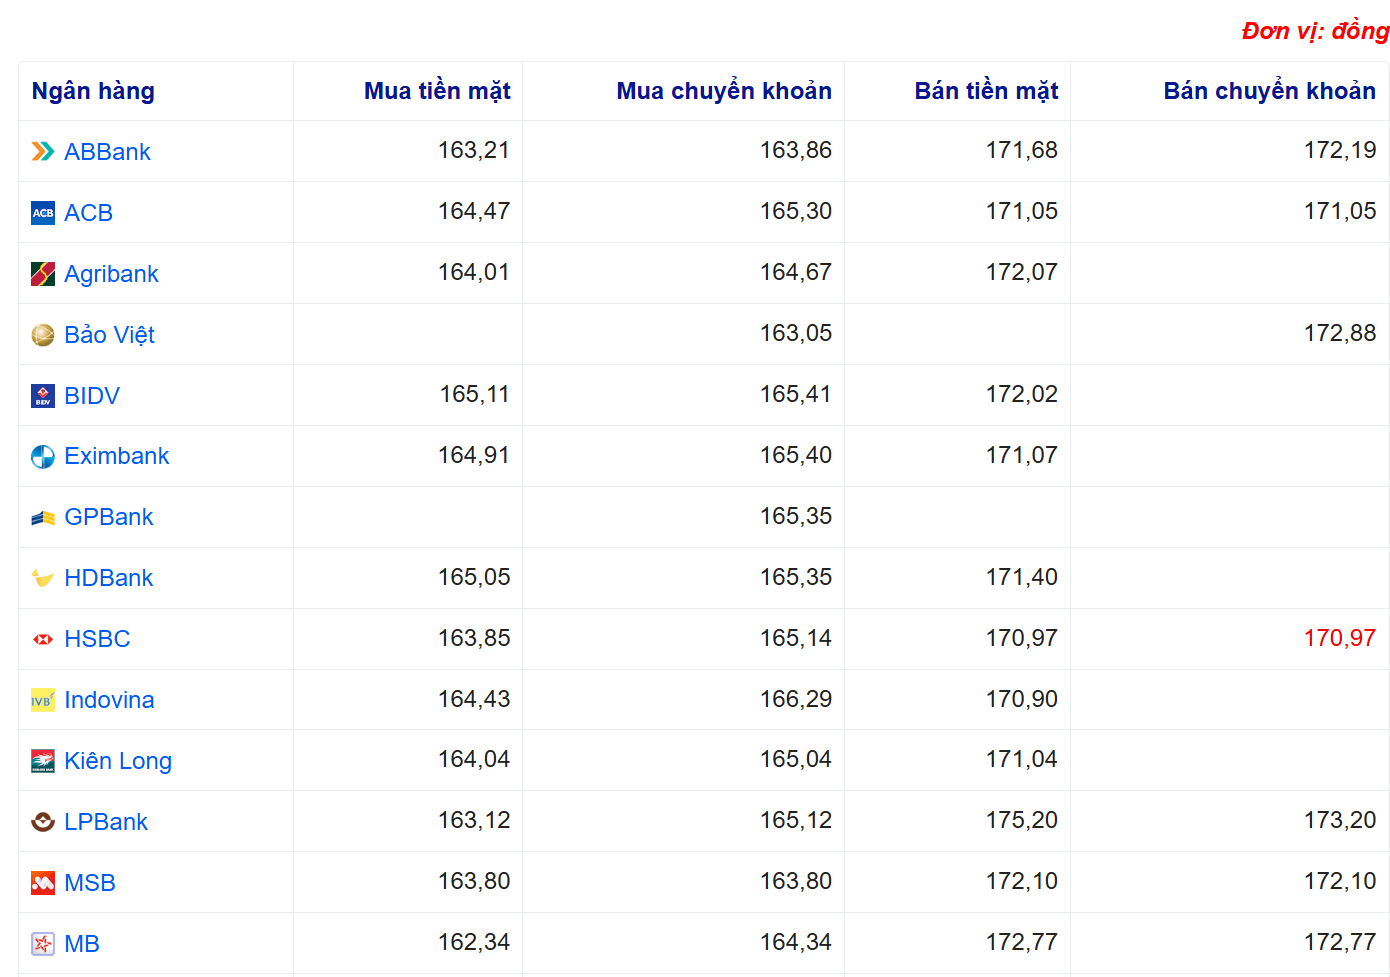Click the Agribank logo icon
Viewport: 1390px width, 977px height.
pos(43,274)
